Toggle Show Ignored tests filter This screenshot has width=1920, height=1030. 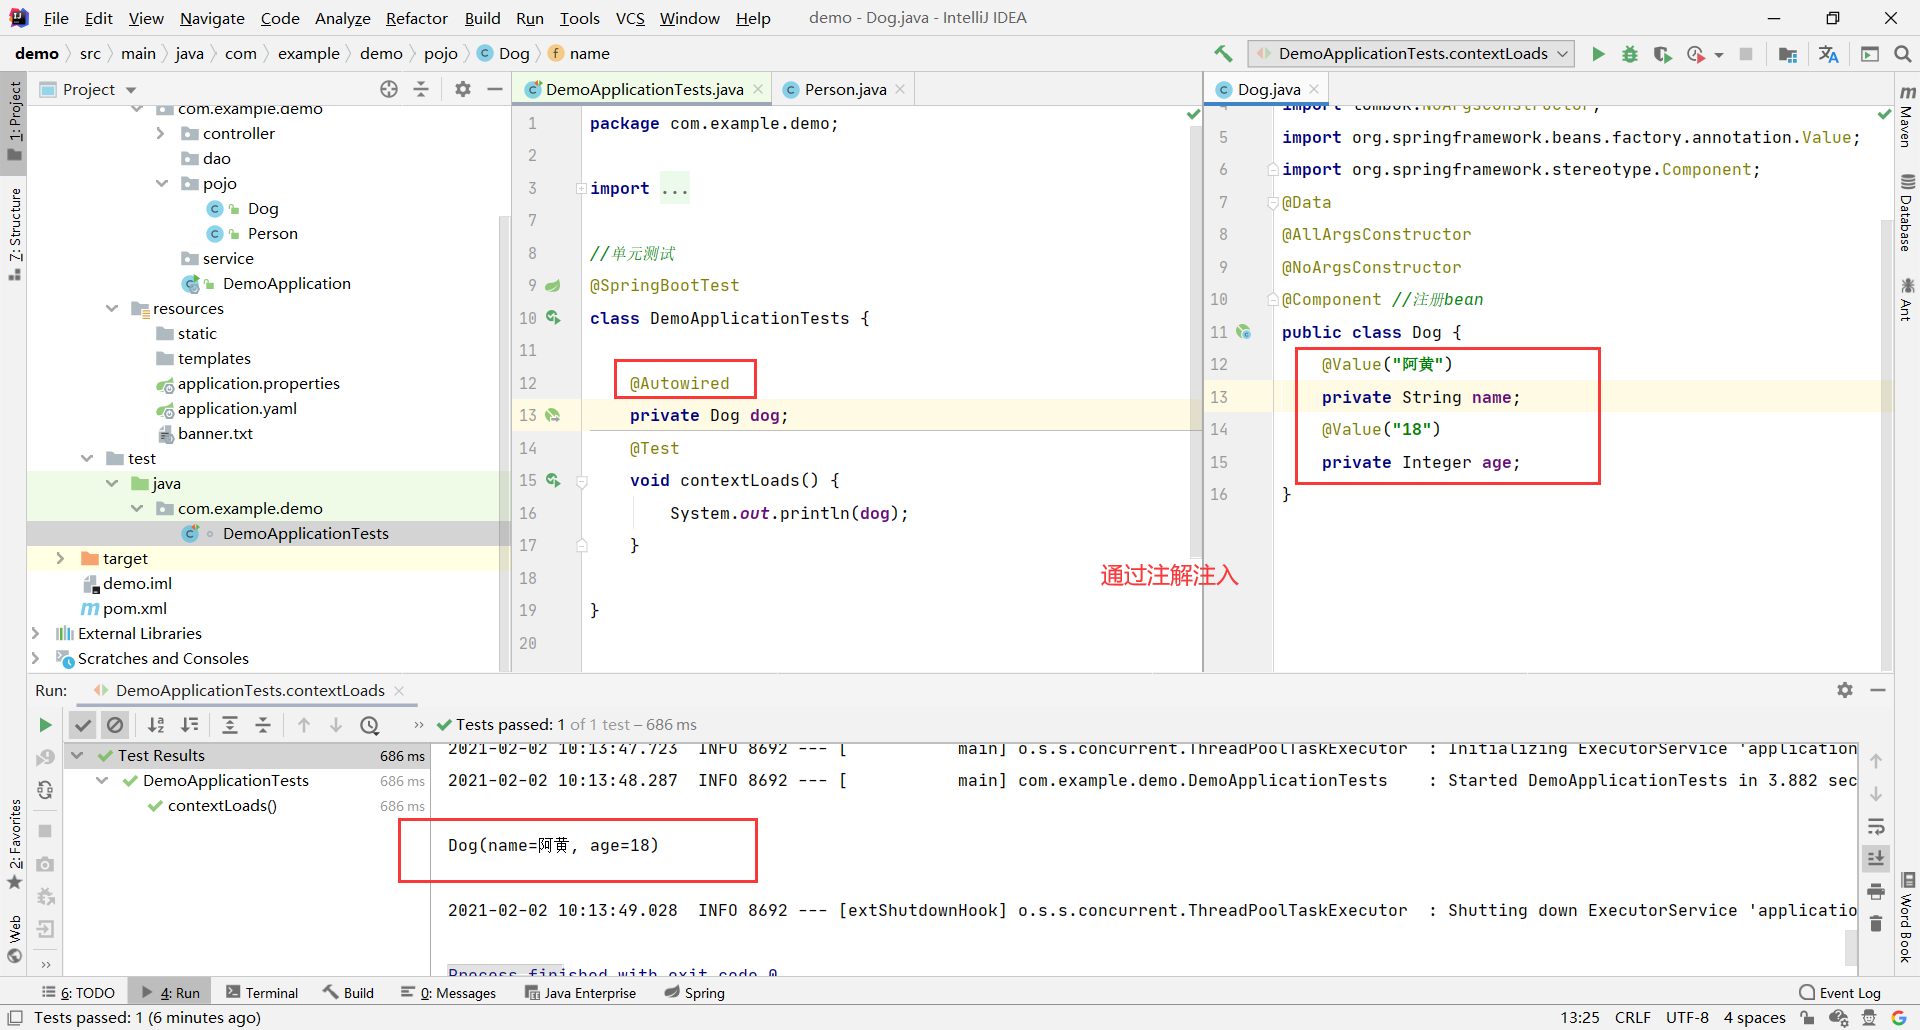(x=115, y=725)
